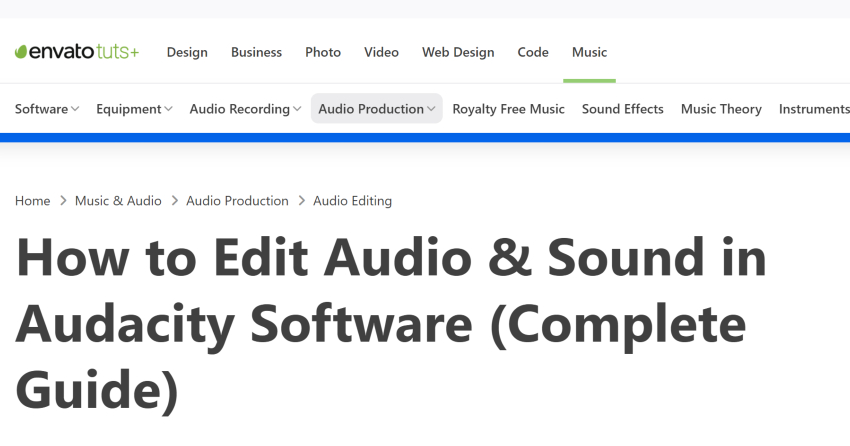This screenshot has height=446, width=850.
Task: Expand the Equipment dropdown
Action: [x=134, y=109]
